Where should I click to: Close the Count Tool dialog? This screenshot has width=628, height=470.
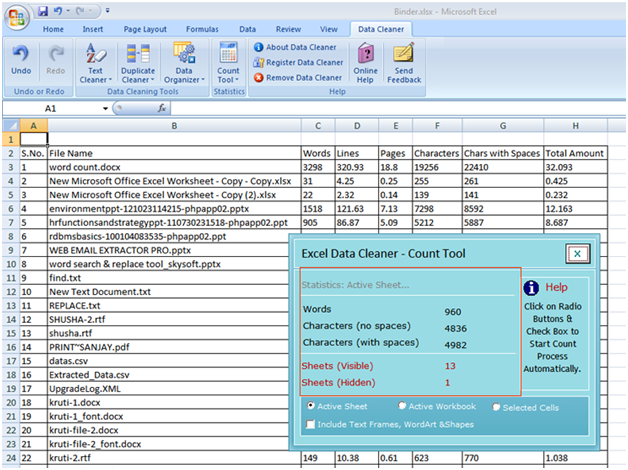click(x=578, y=253)
